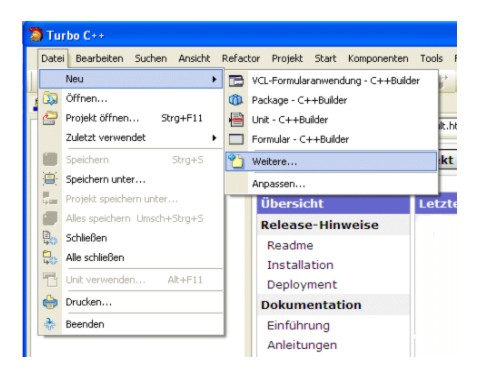Open the Komponenten menu
Viewport: 479px width, 378px height.
[x=378, y=59]
